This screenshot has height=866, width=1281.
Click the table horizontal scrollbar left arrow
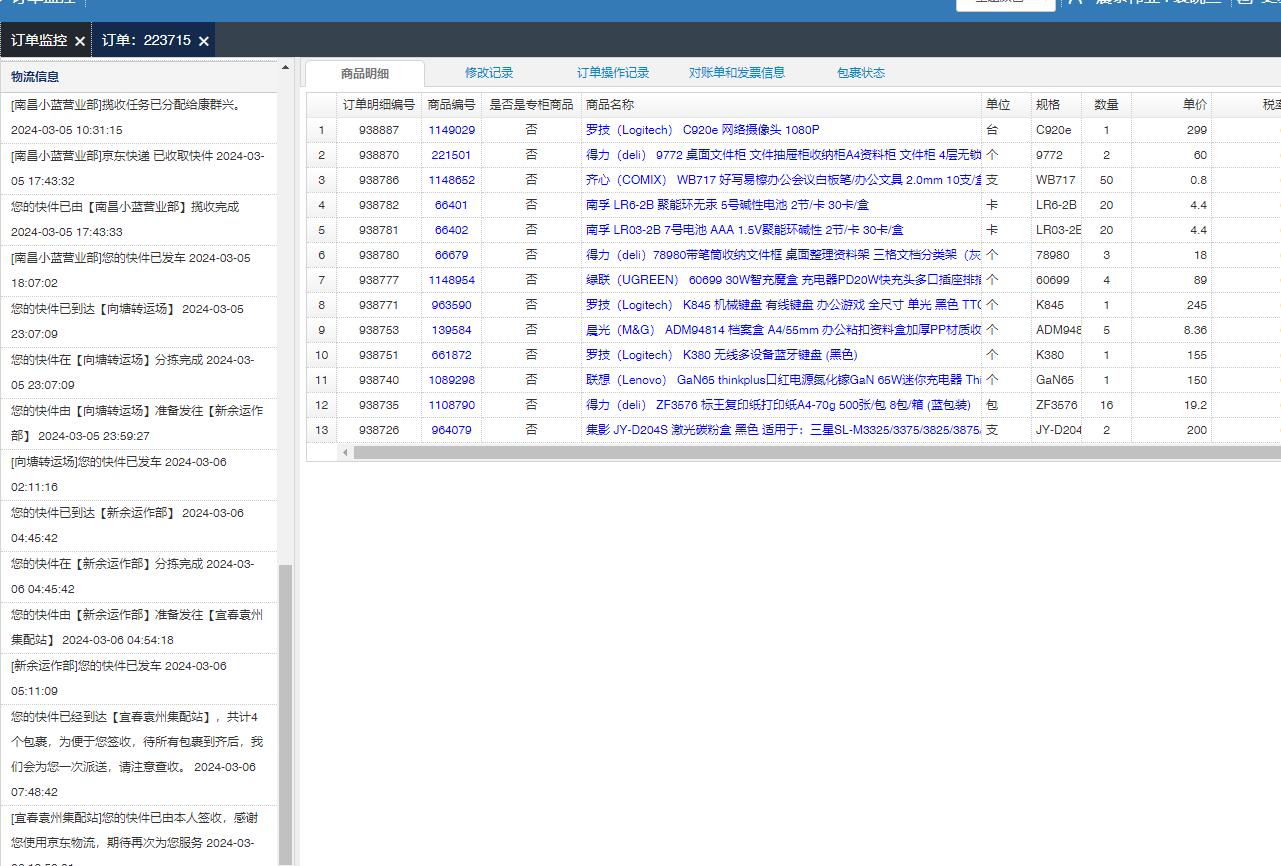[346, 453]
